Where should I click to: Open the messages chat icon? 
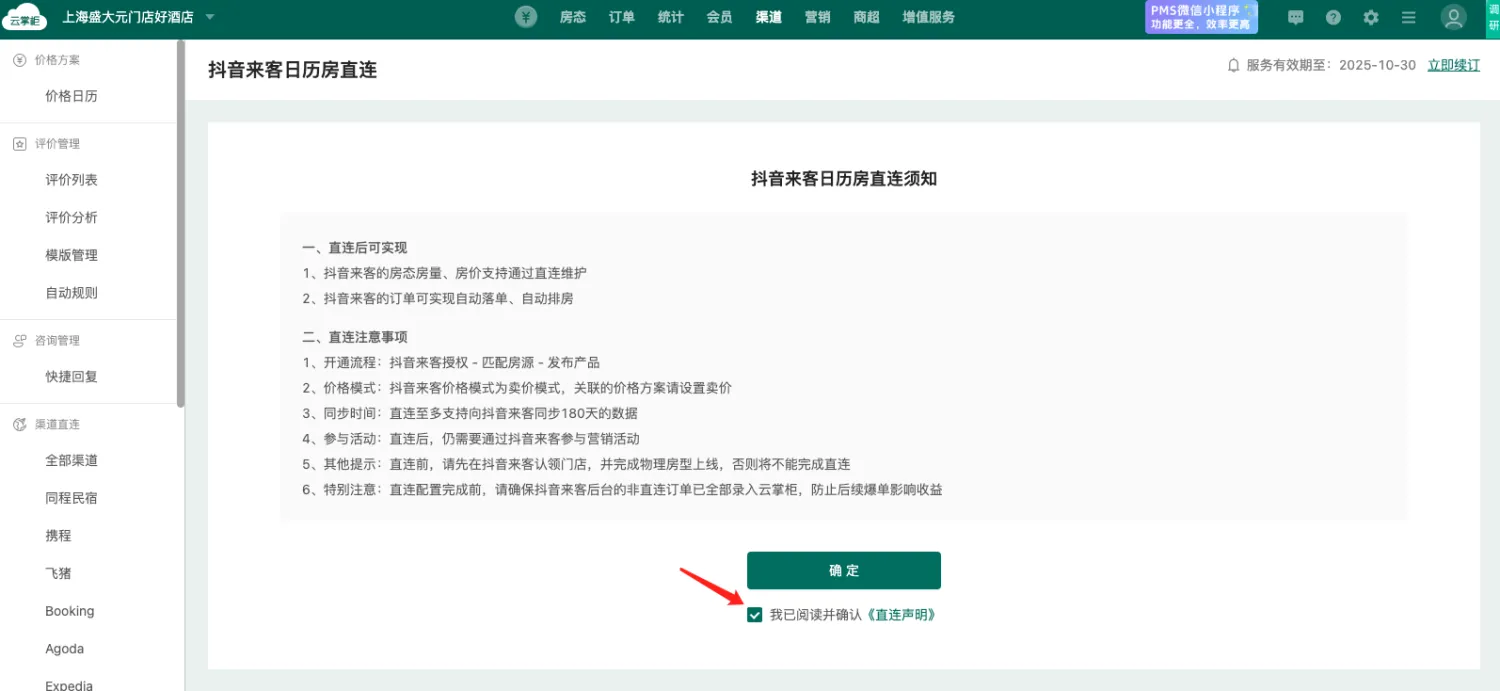(x=1296, y=17)
